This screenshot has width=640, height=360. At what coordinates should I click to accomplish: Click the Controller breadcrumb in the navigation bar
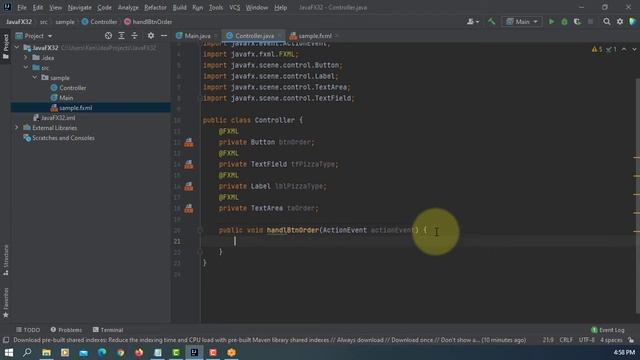[x=99, y=22]
